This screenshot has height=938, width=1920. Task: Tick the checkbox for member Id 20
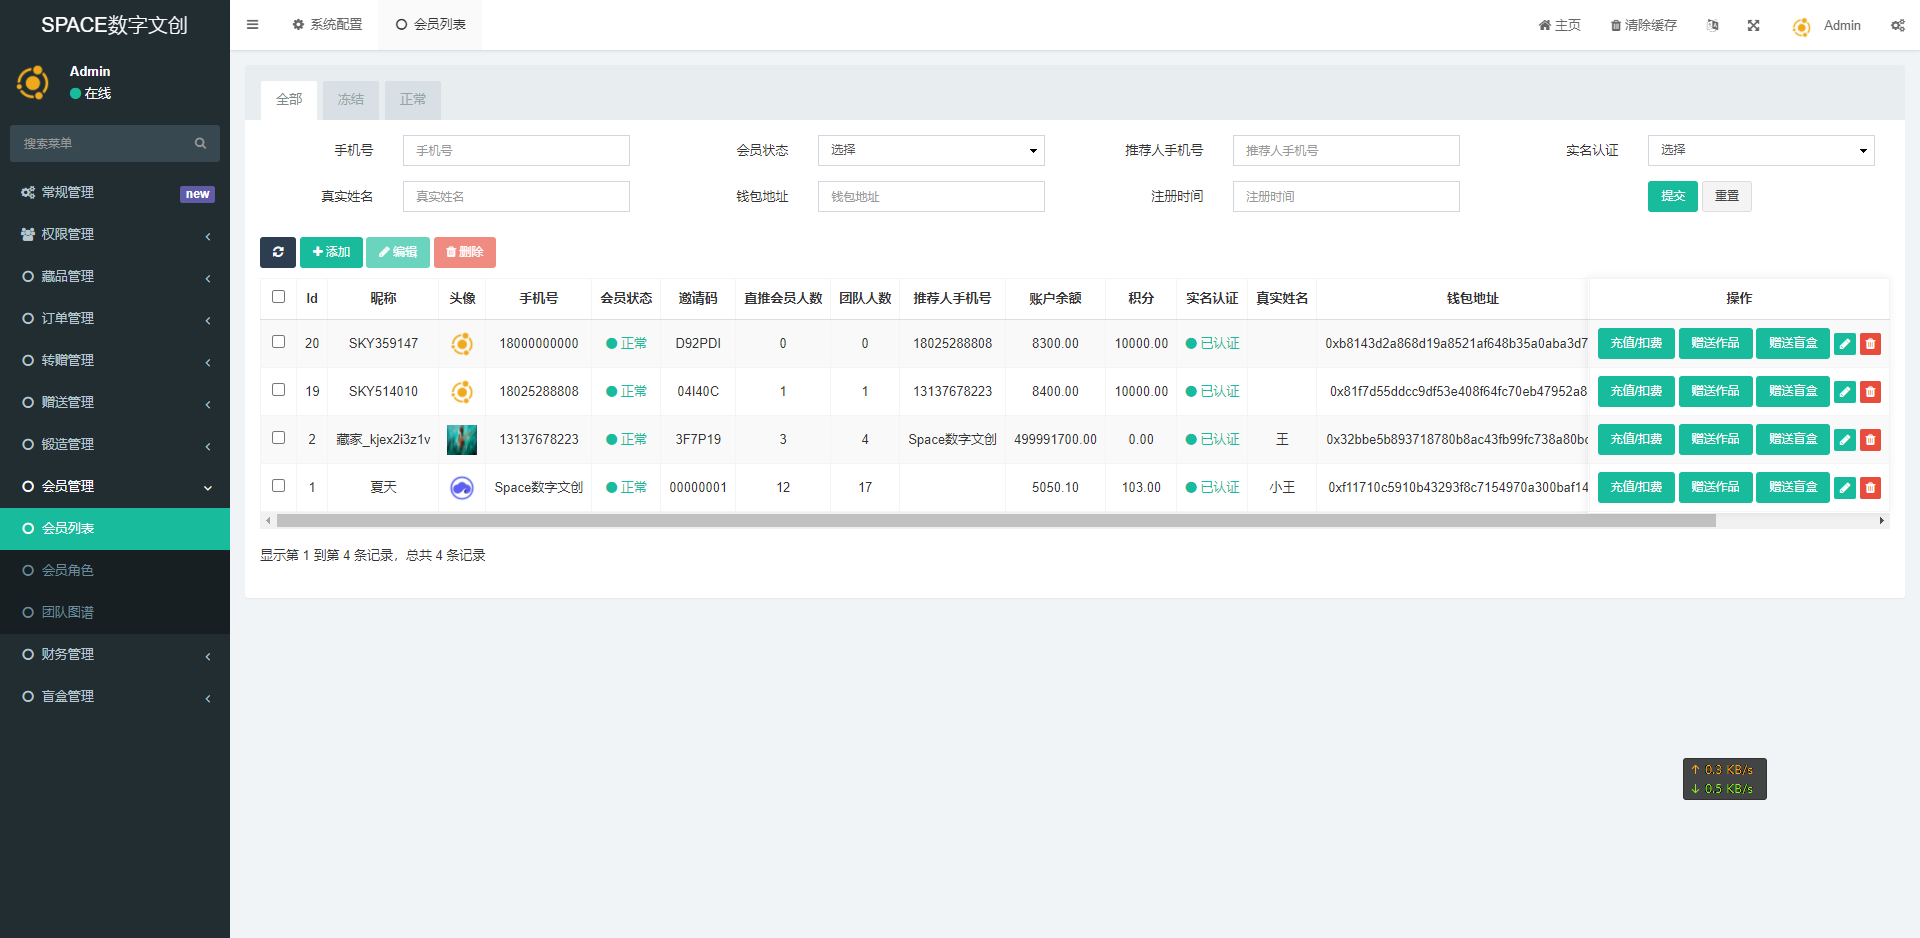click(x=279, y=342)
